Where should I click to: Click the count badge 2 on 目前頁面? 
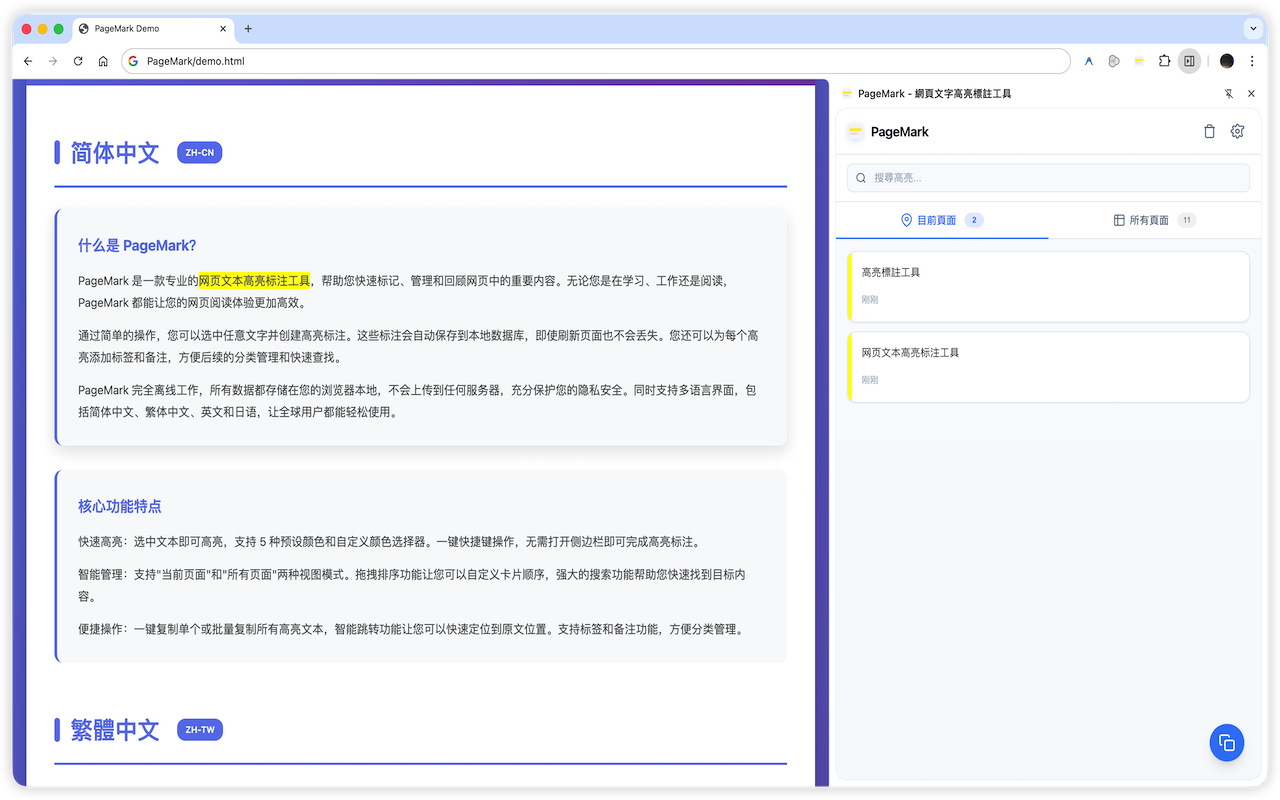(974, 220)
